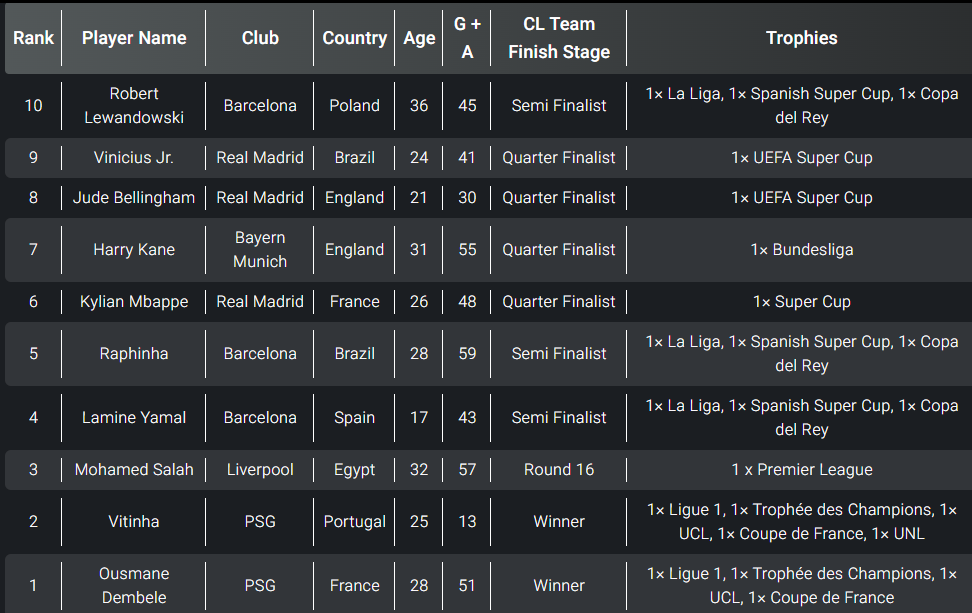Viewport: 972px width, 613px height.
Task: Select the Age column header
Action: click(x=419, y=38)
